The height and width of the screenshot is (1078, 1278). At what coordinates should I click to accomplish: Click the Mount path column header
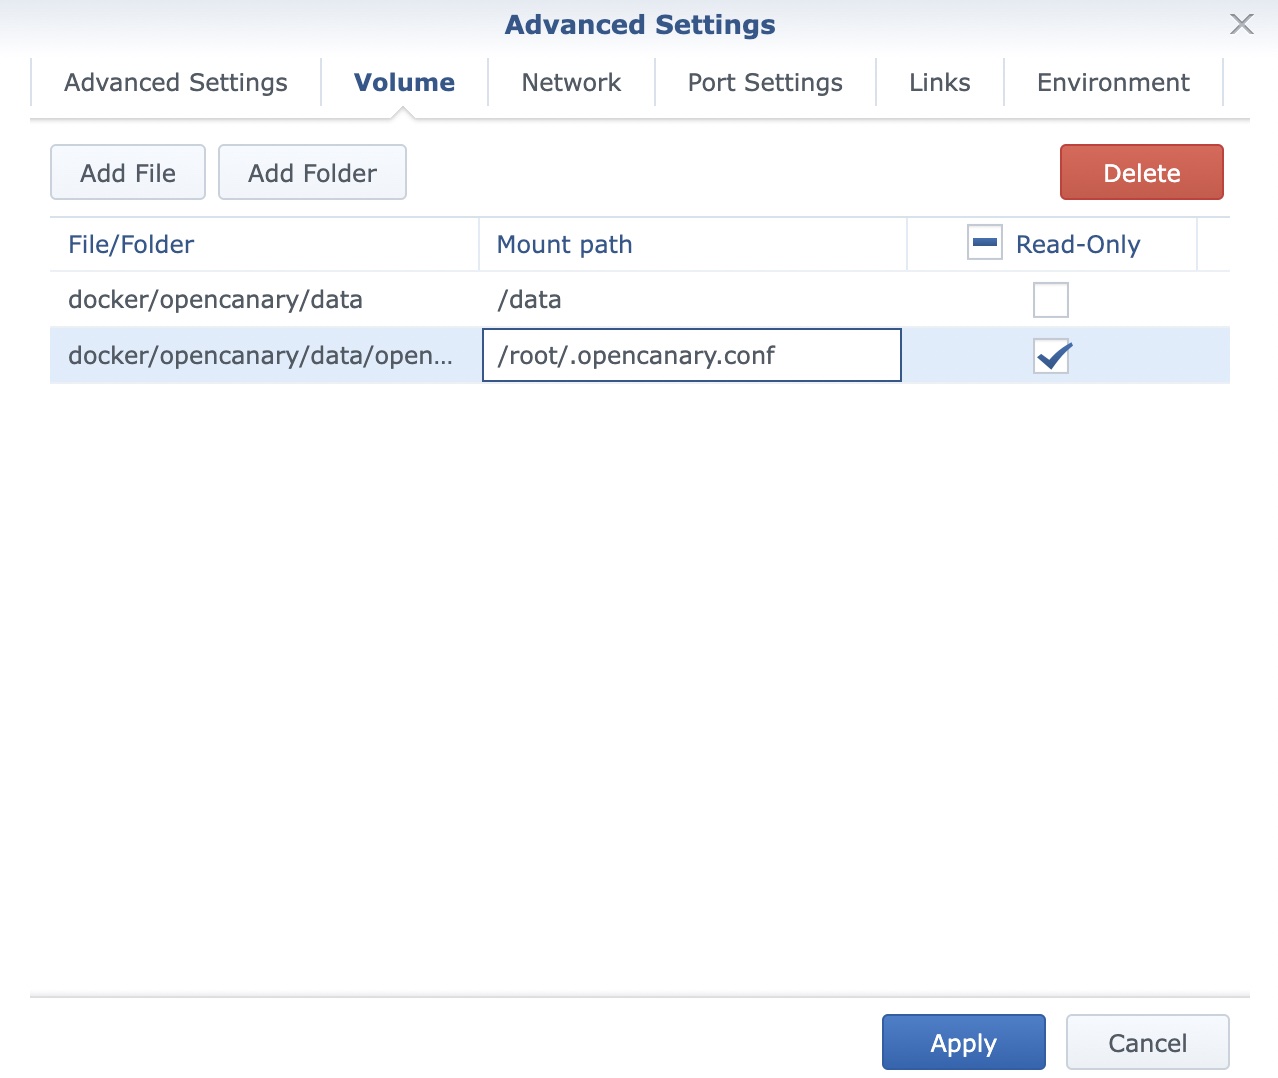pos(564,245)
